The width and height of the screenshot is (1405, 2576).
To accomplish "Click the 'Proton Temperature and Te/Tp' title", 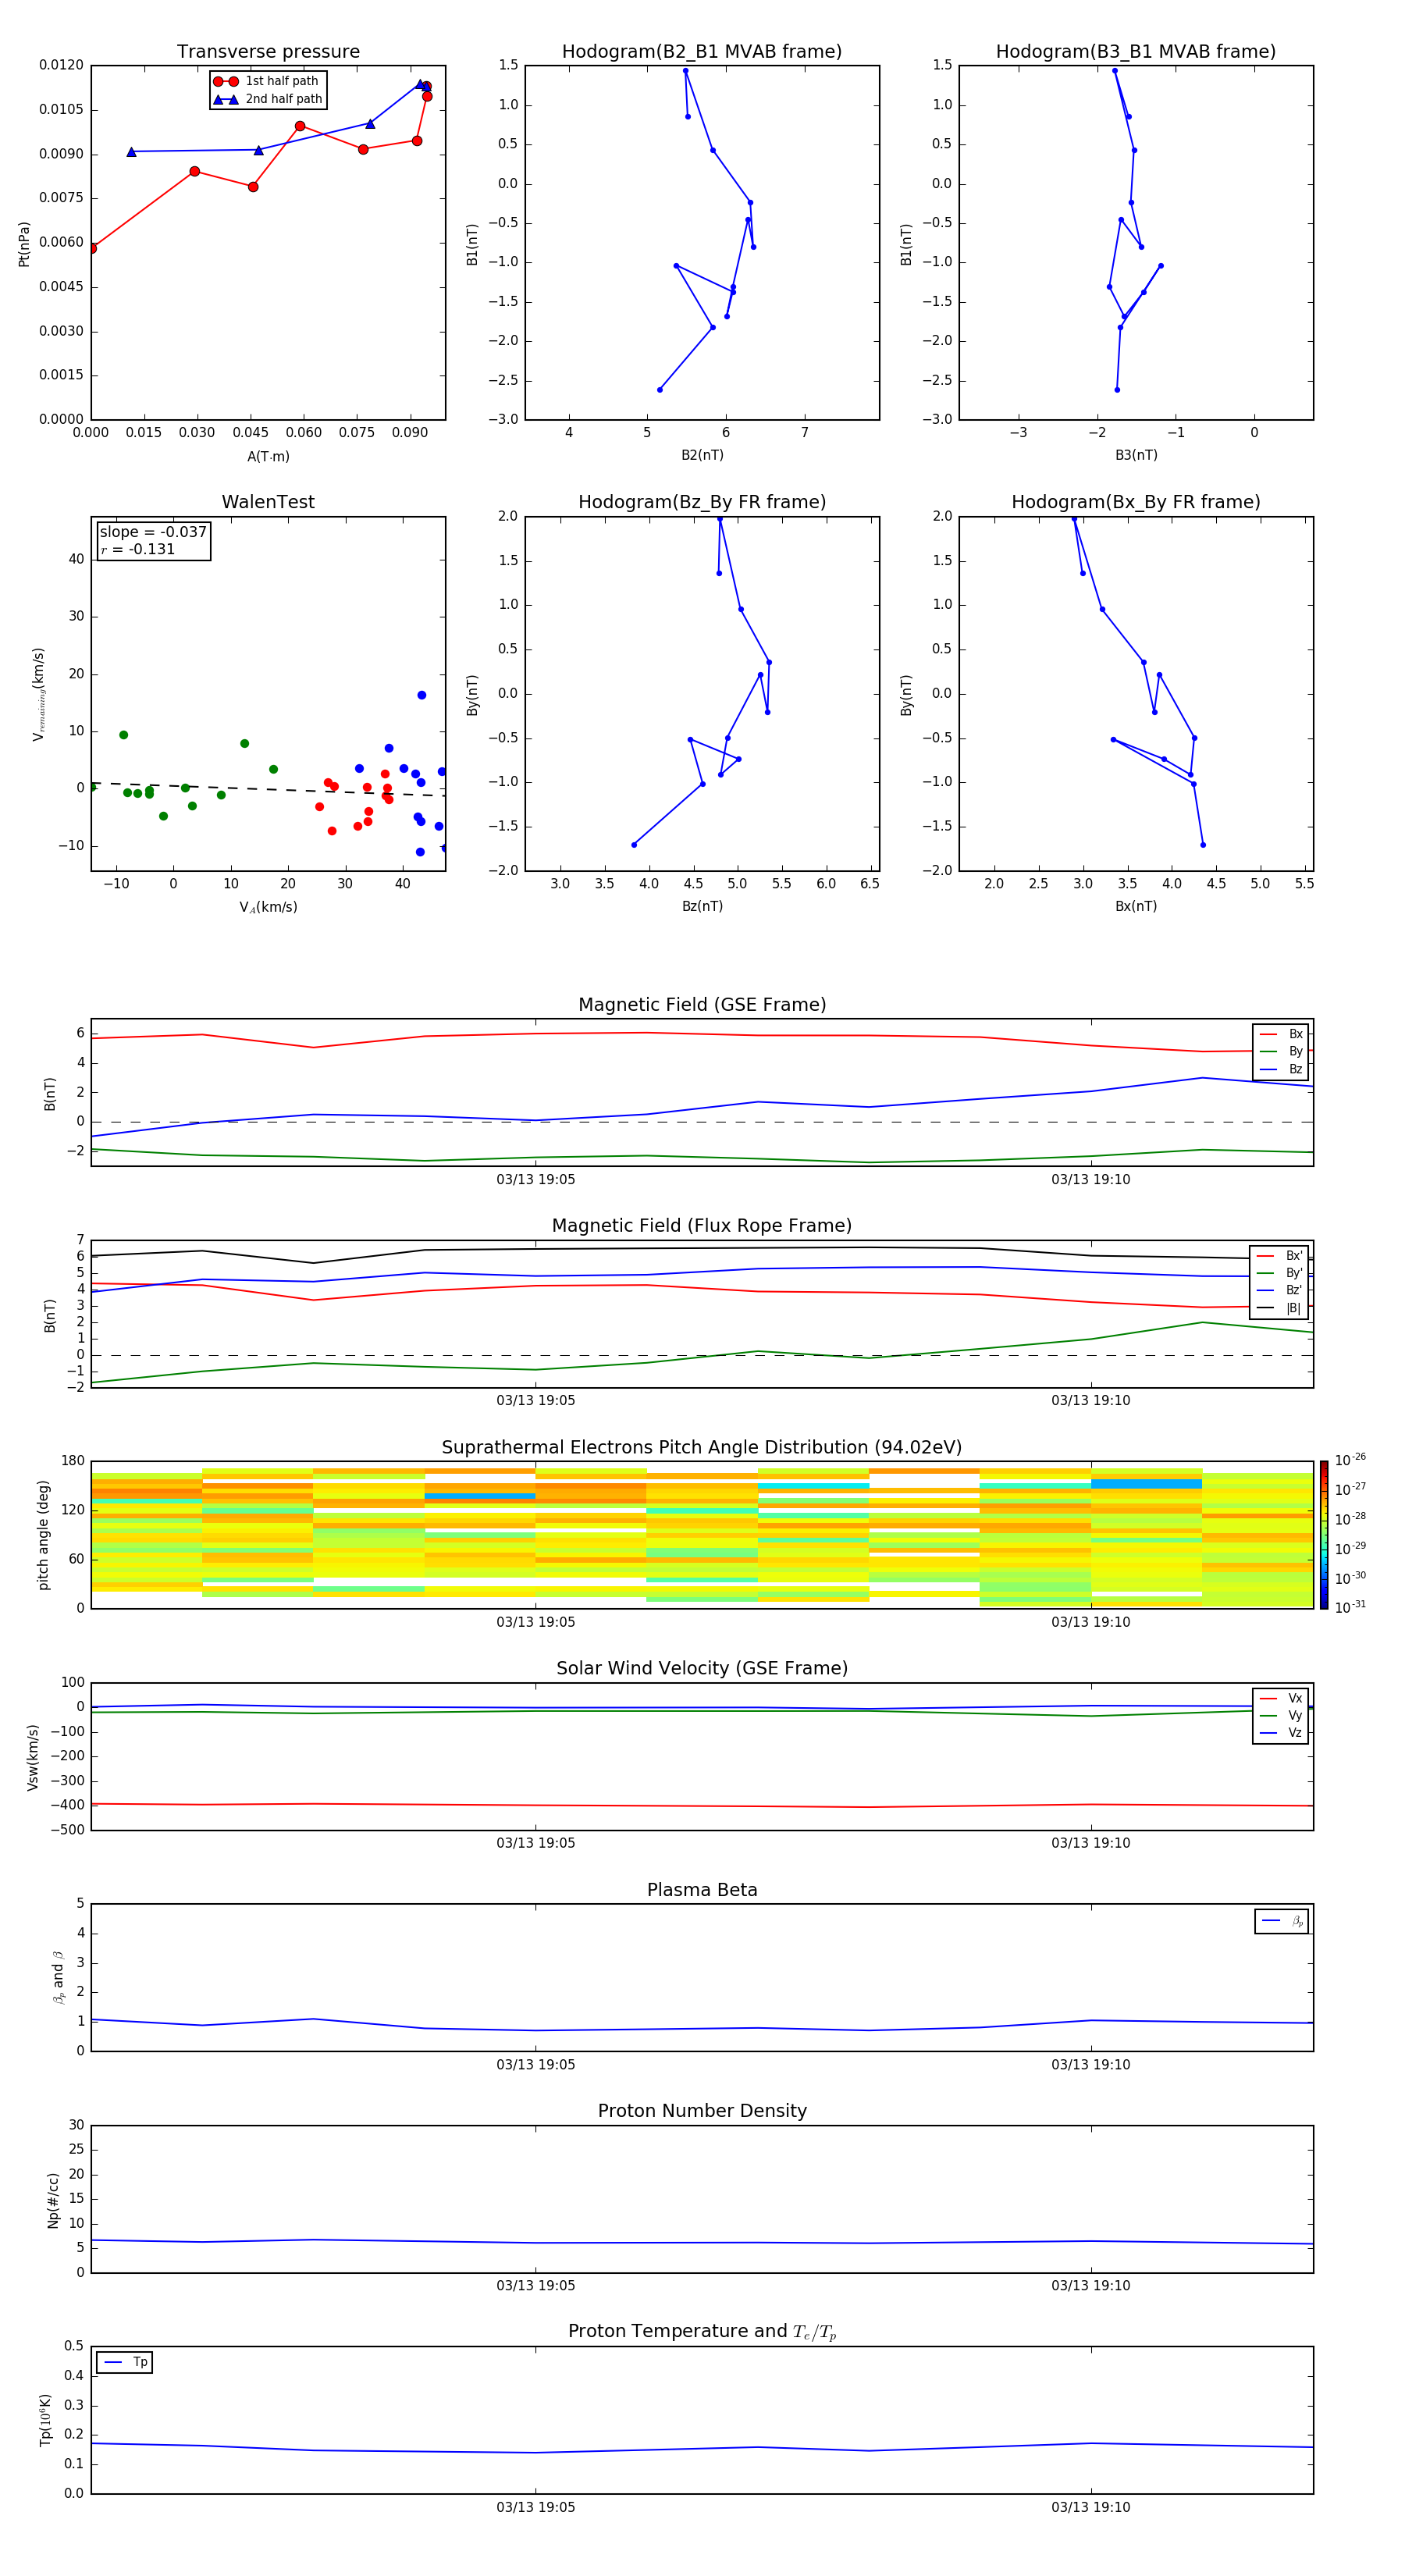I will 702,2332.
